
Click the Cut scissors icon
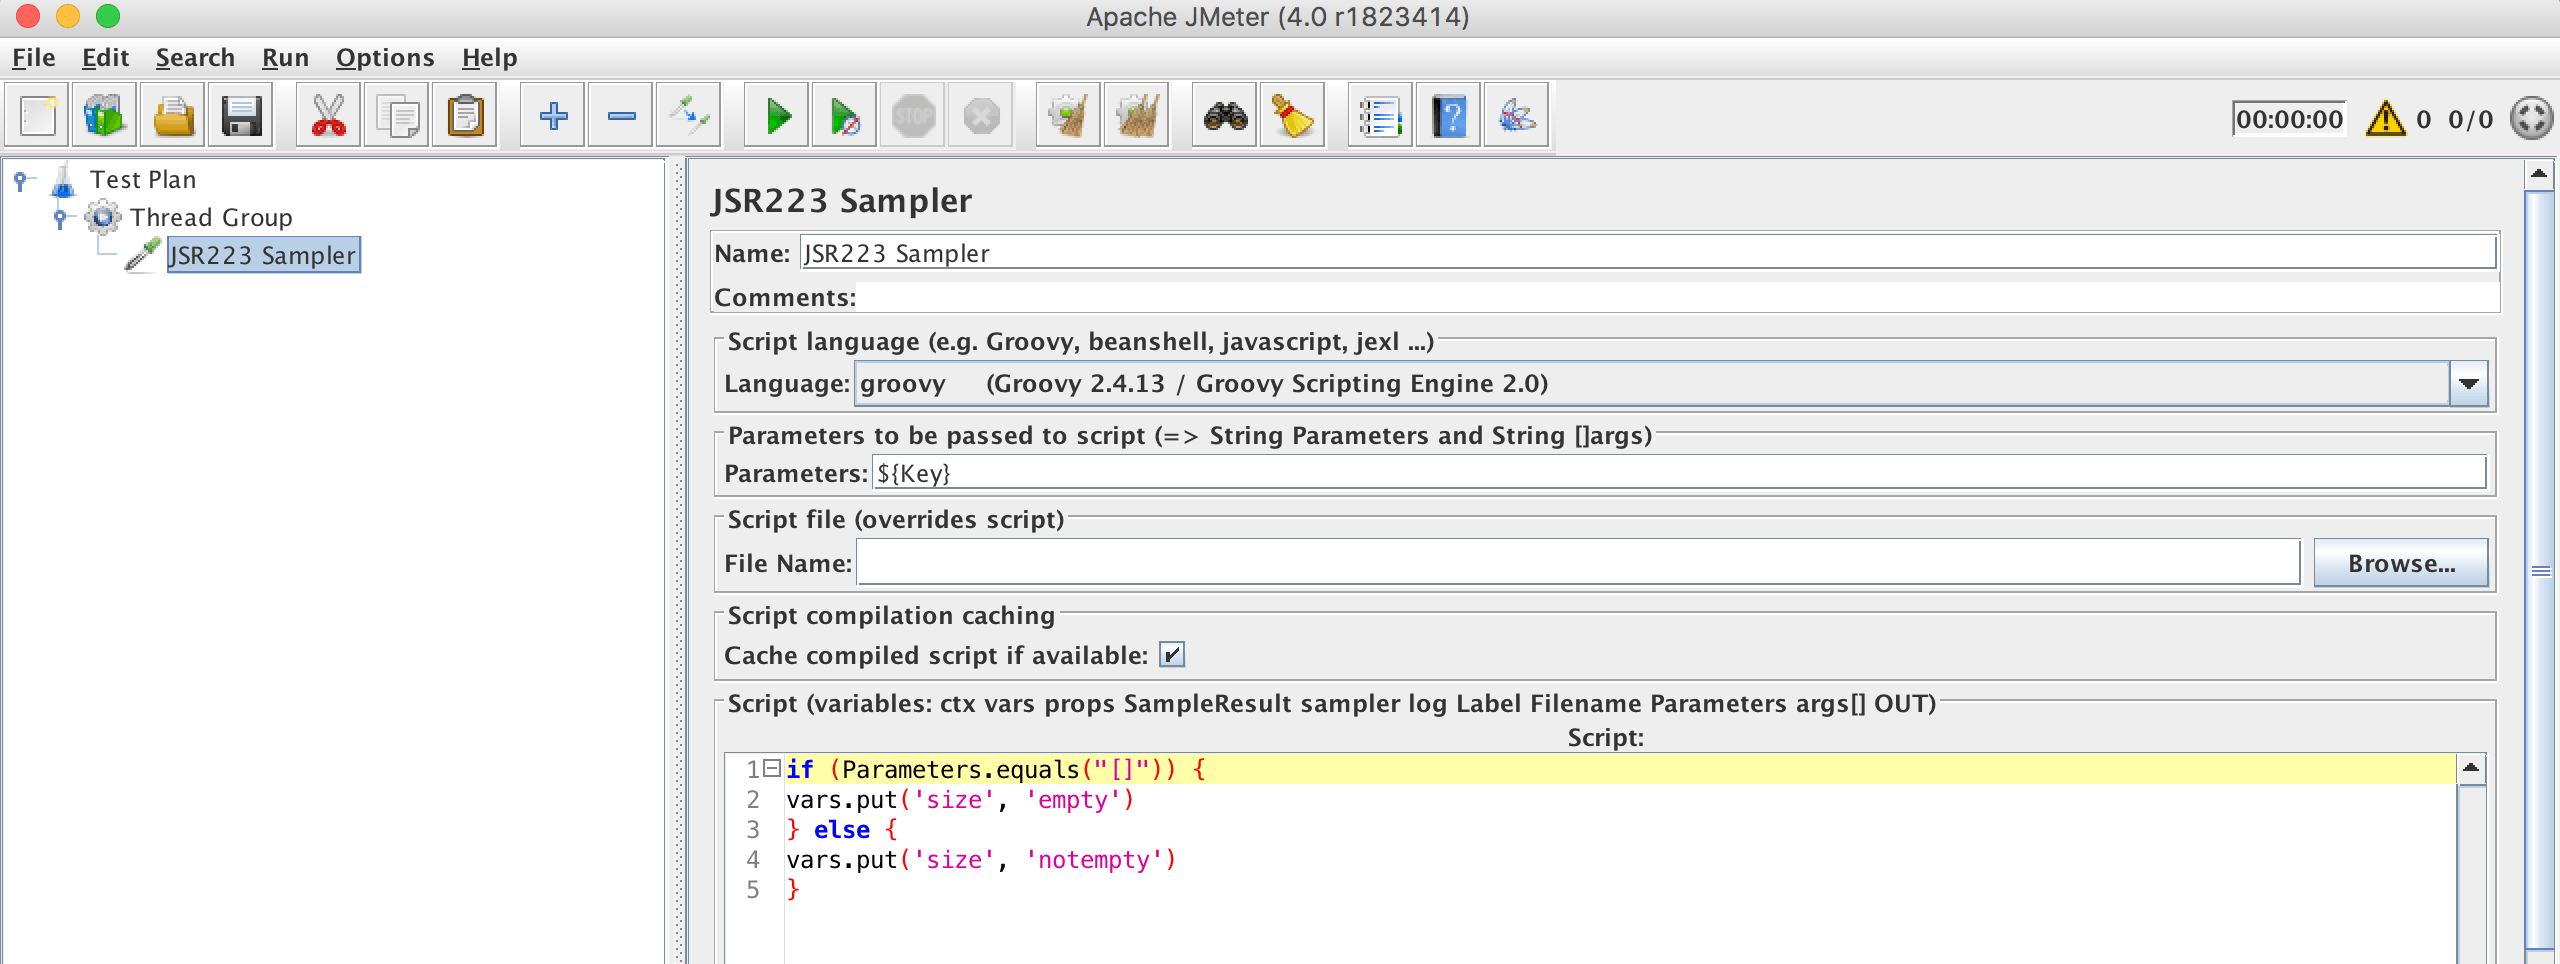(329, 117)
